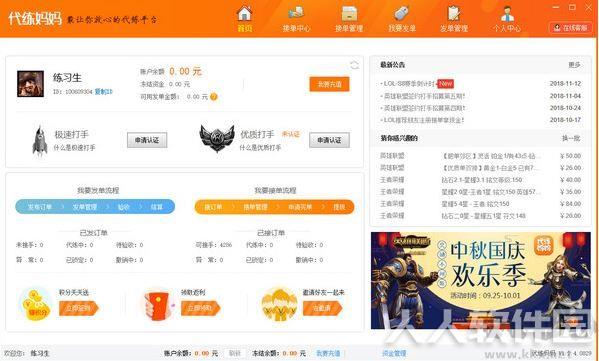Click the orange 我要充值 button
The width and height of the screenshot is (599, 361).
point(329,84)
